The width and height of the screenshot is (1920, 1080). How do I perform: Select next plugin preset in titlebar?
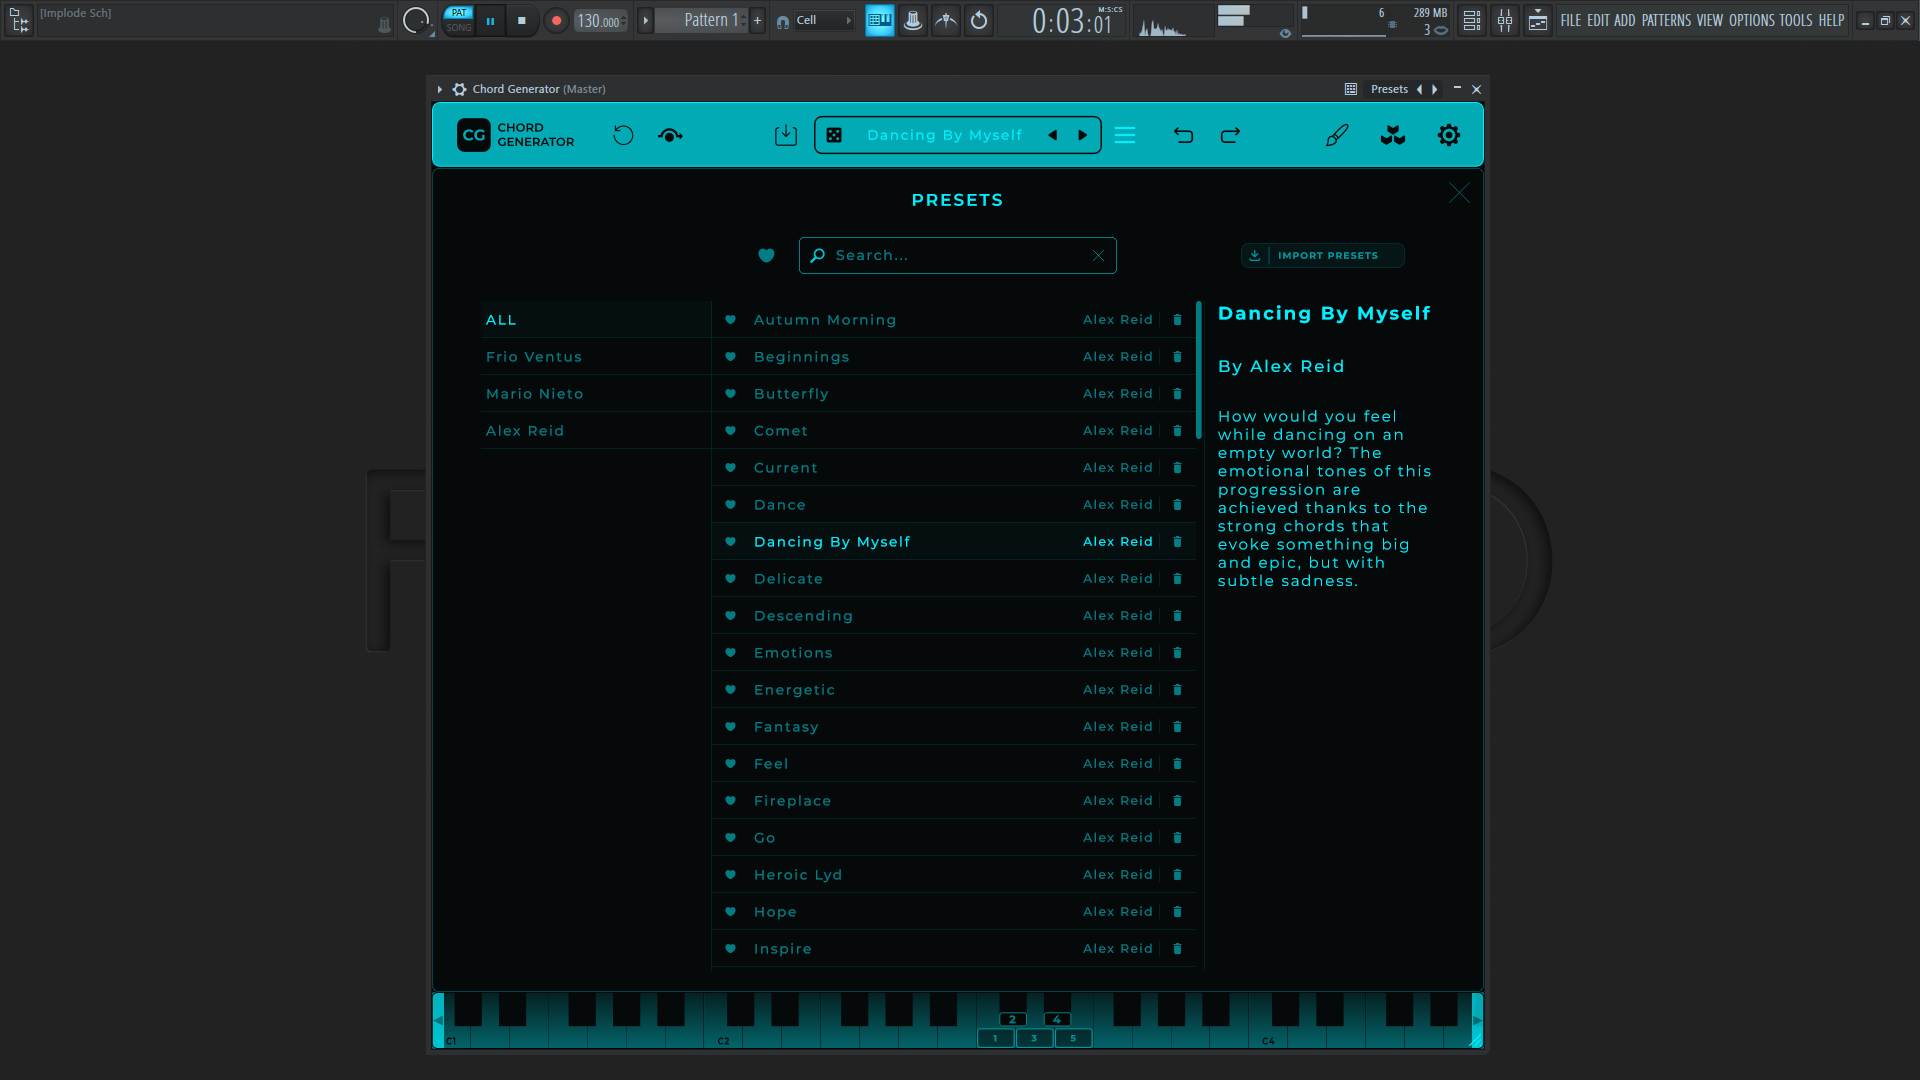pyautogui.click(x=1435, y=89)
